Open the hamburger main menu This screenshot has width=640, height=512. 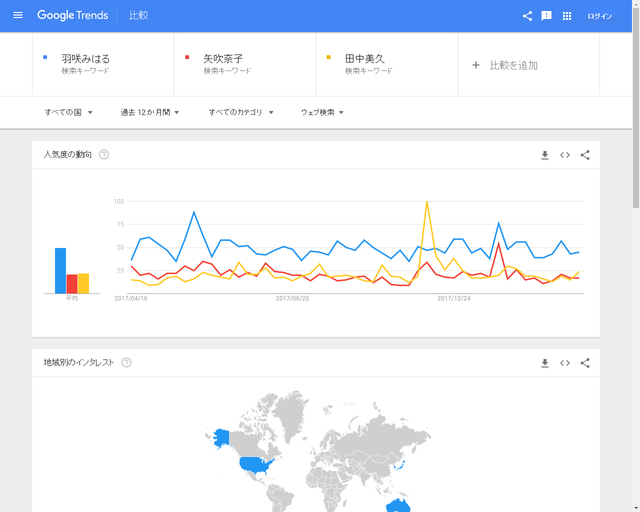point(18,16)
